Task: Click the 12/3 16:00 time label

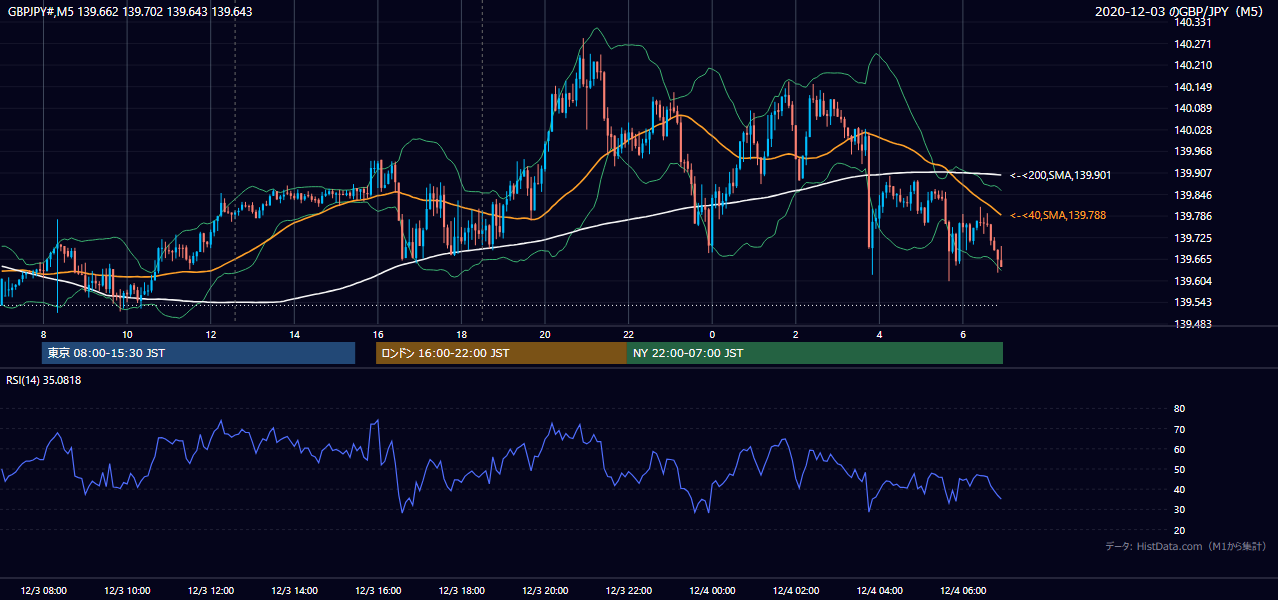Action: pyautogui.click(x=378, y=591)
